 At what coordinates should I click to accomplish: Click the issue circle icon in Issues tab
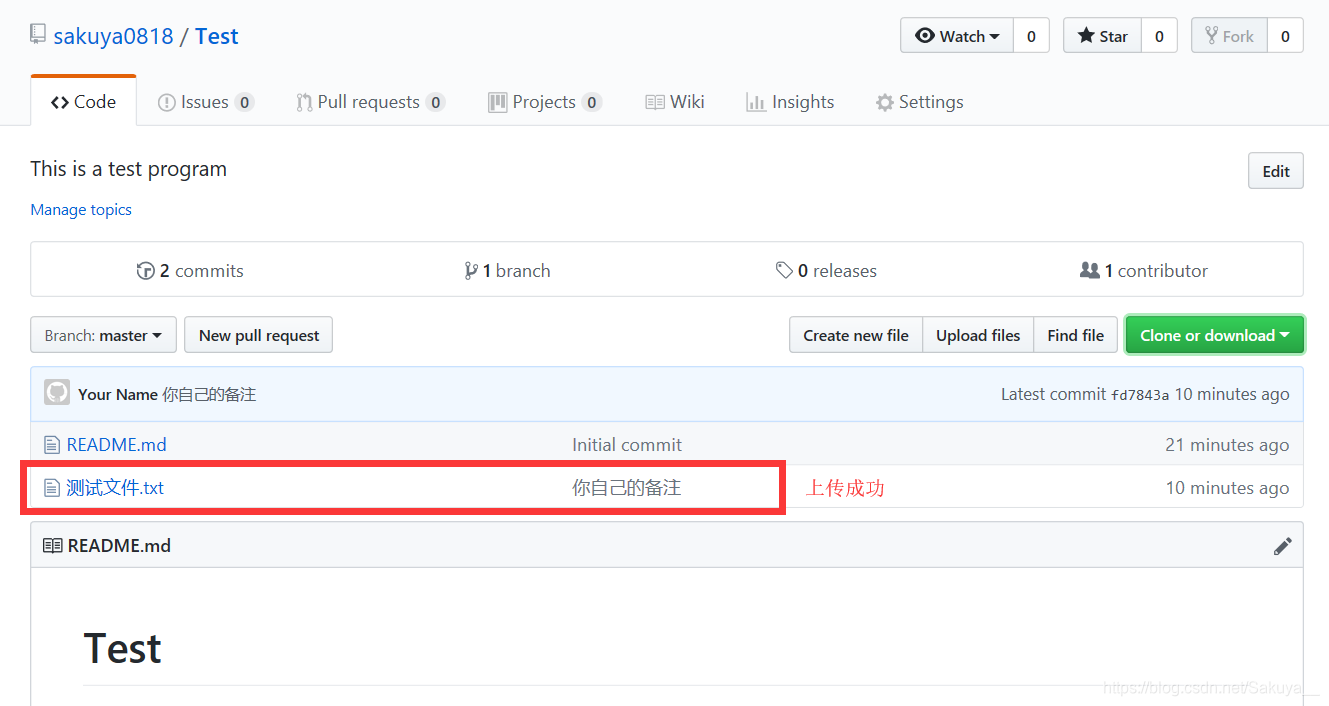(167, 102)
